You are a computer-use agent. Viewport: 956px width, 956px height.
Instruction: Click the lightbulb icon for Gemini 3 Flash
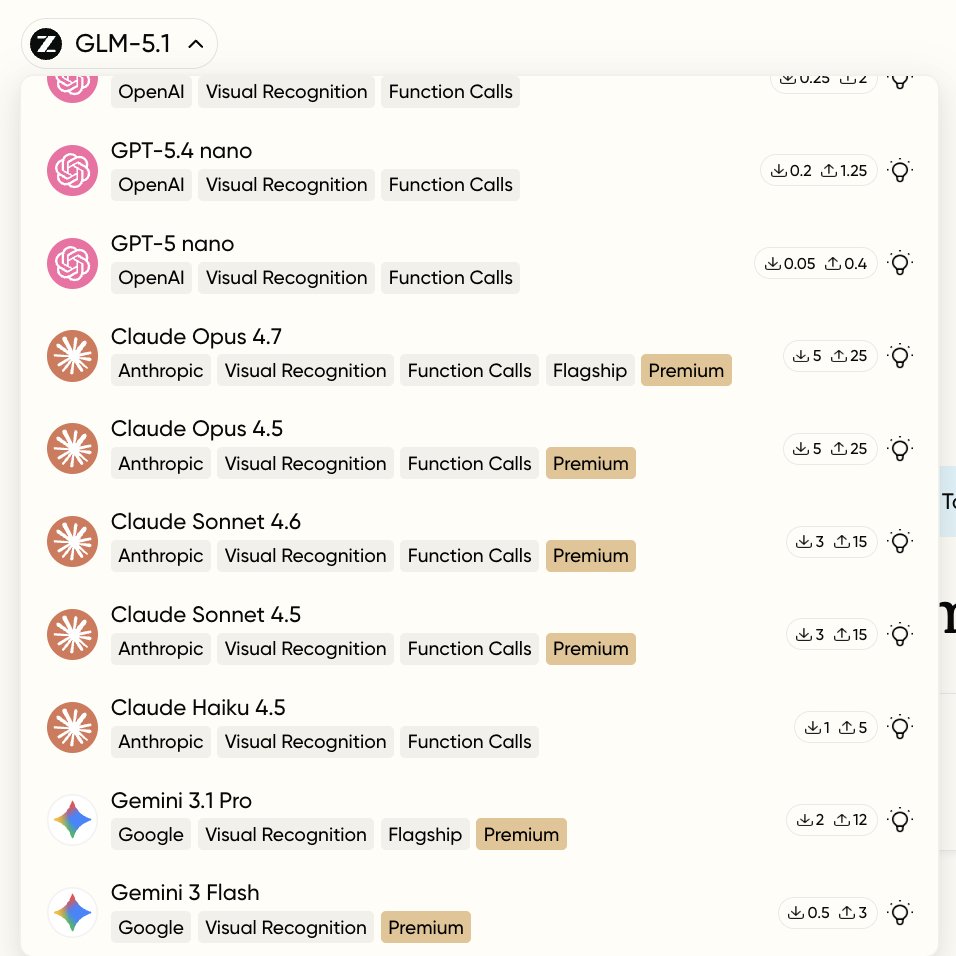click(x=900, y=913)
